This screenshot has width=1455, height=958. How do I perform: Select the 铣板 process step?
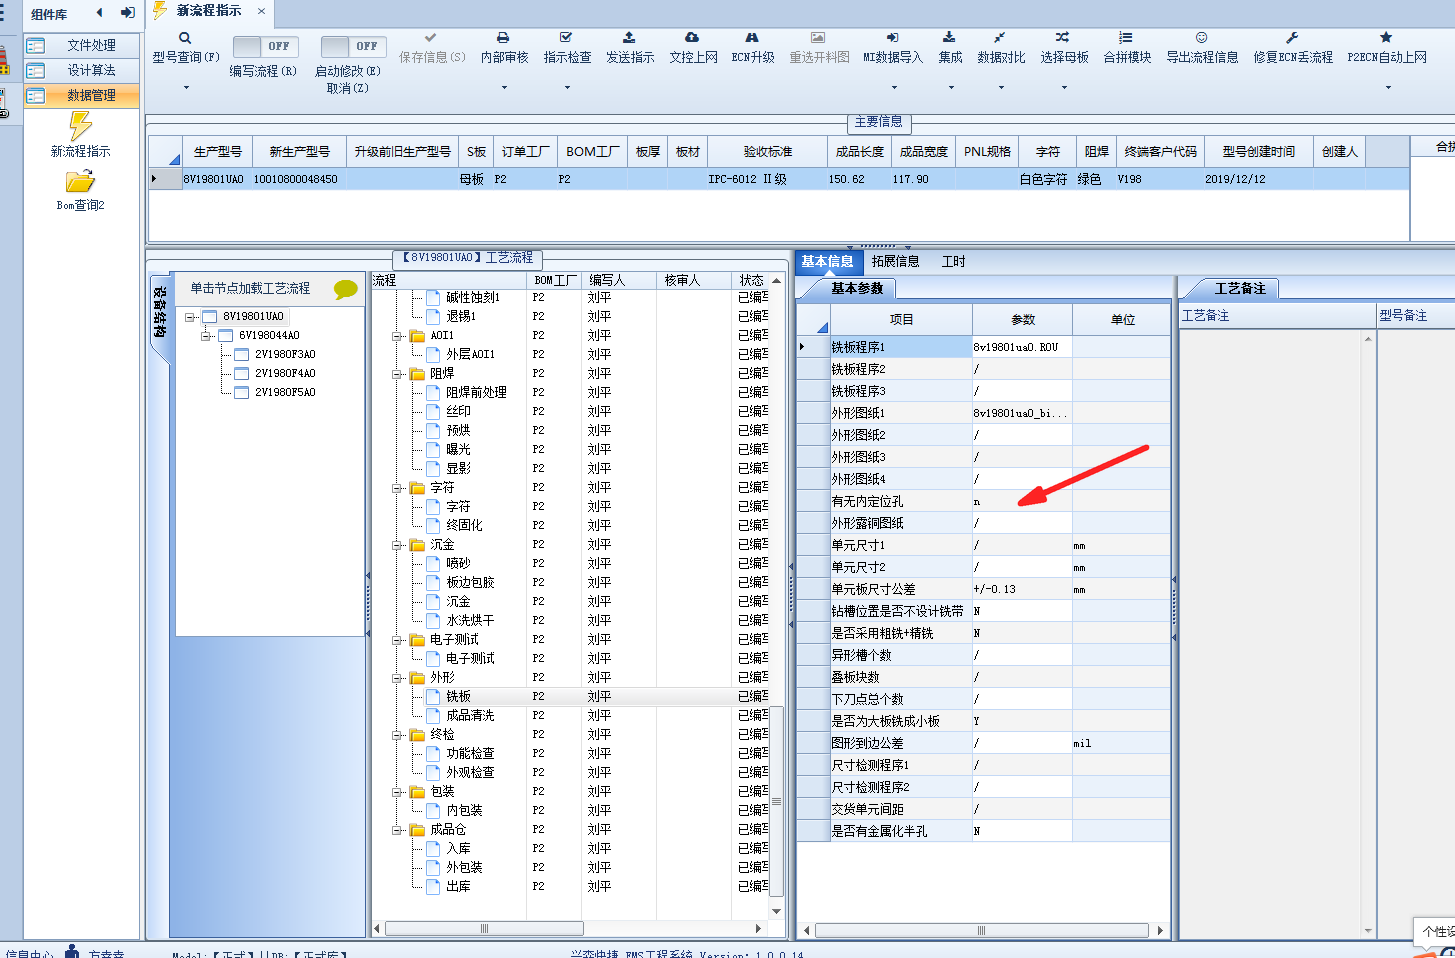click(458, 697)
